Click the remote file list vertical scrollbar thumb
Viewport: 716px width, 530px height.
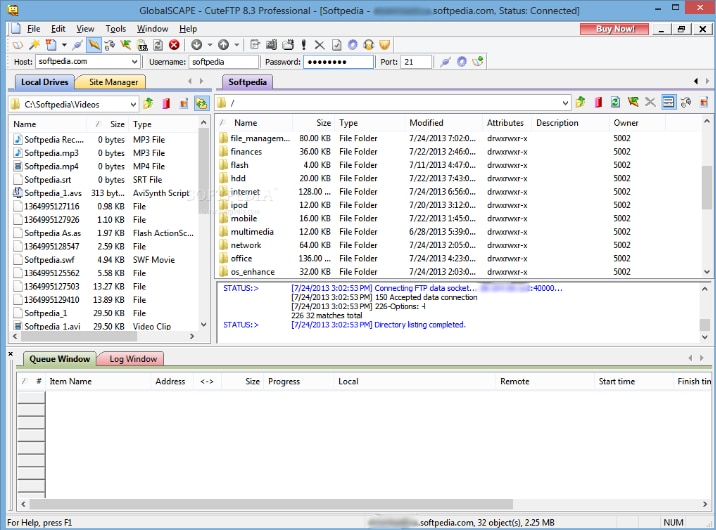(x=706, y=187)
